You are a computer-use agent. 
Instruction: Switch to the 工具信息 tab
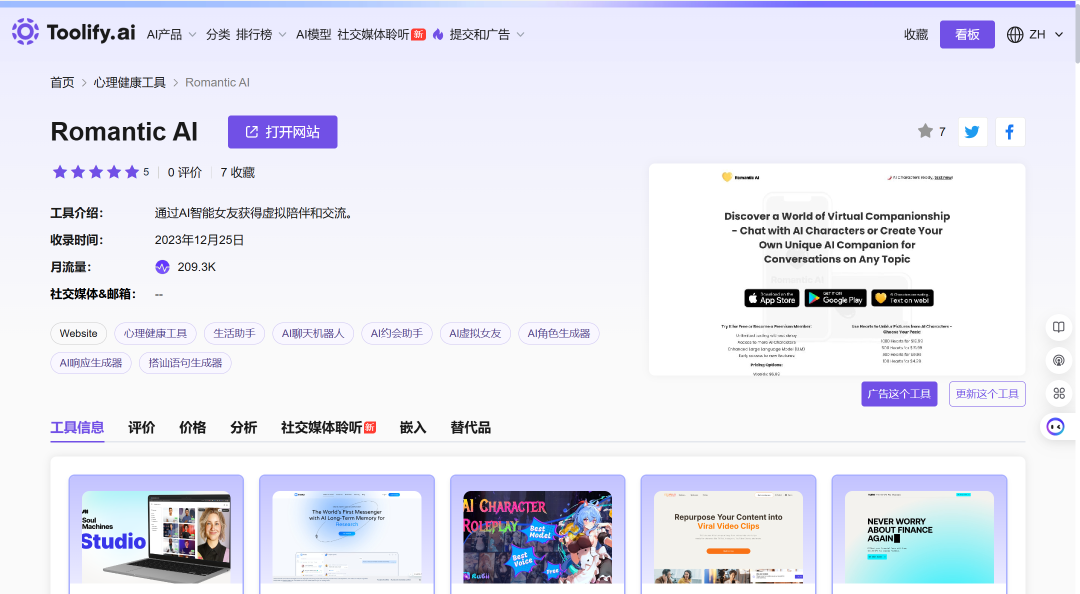[77, 428]
